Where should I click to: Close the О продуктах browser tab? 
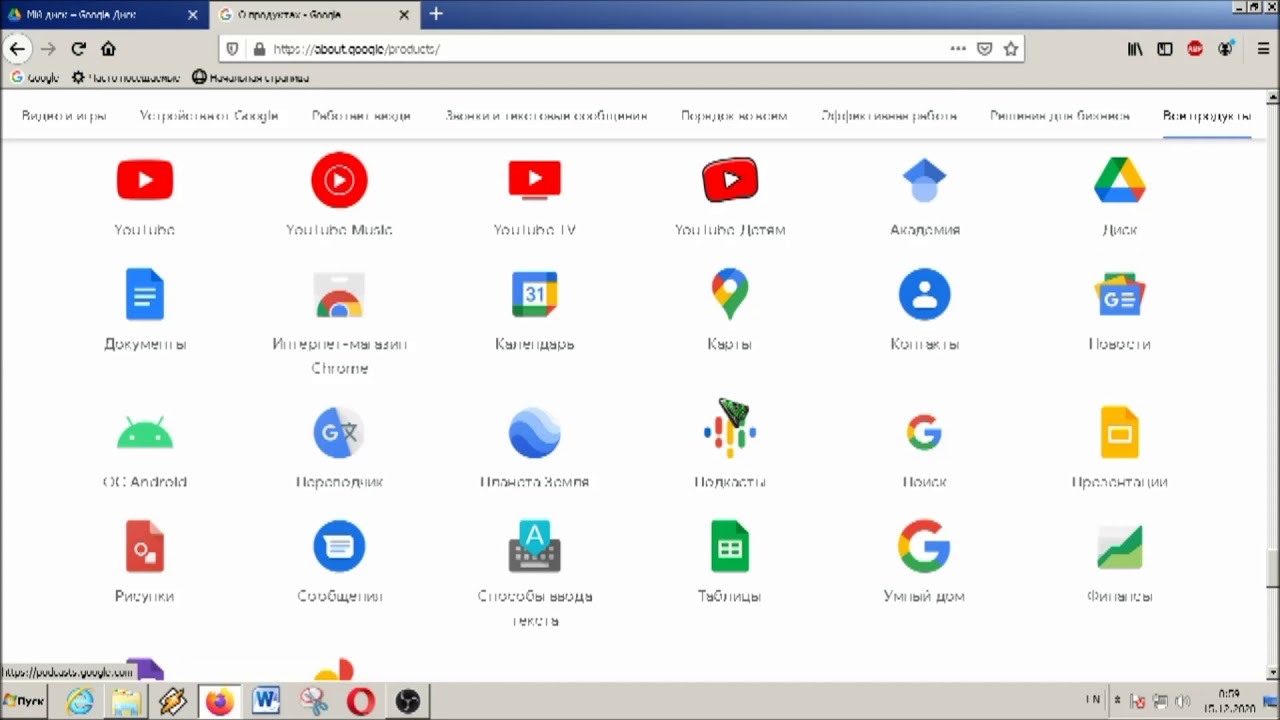404,15
